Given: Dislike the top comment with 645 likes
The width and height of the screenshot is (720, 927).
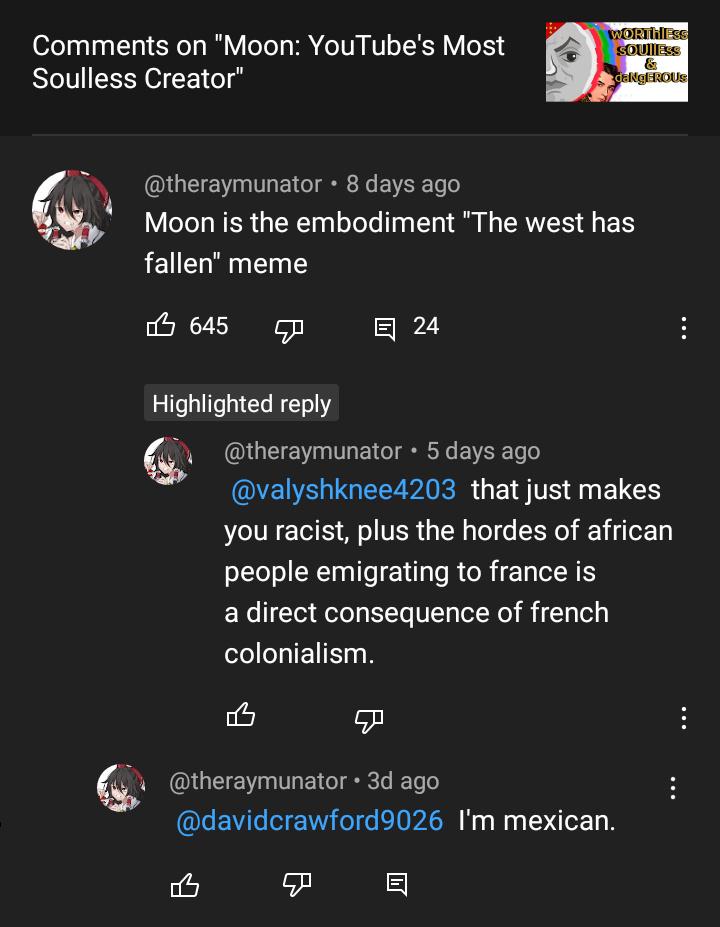Looking at the screenshot, I should (x=289, y=328).
